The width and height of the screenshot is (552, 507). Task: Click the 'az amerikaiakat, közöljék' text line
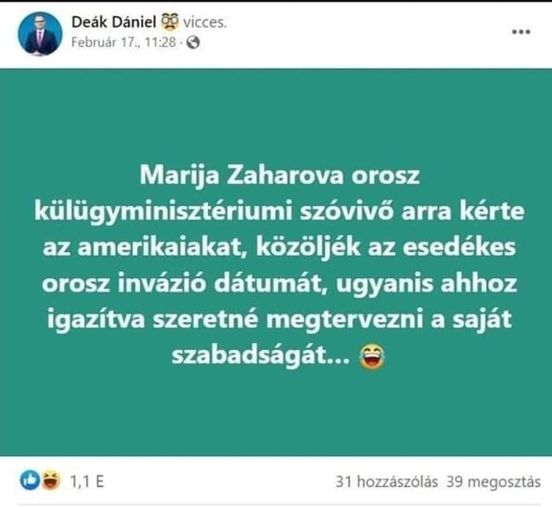click(202, 248)
